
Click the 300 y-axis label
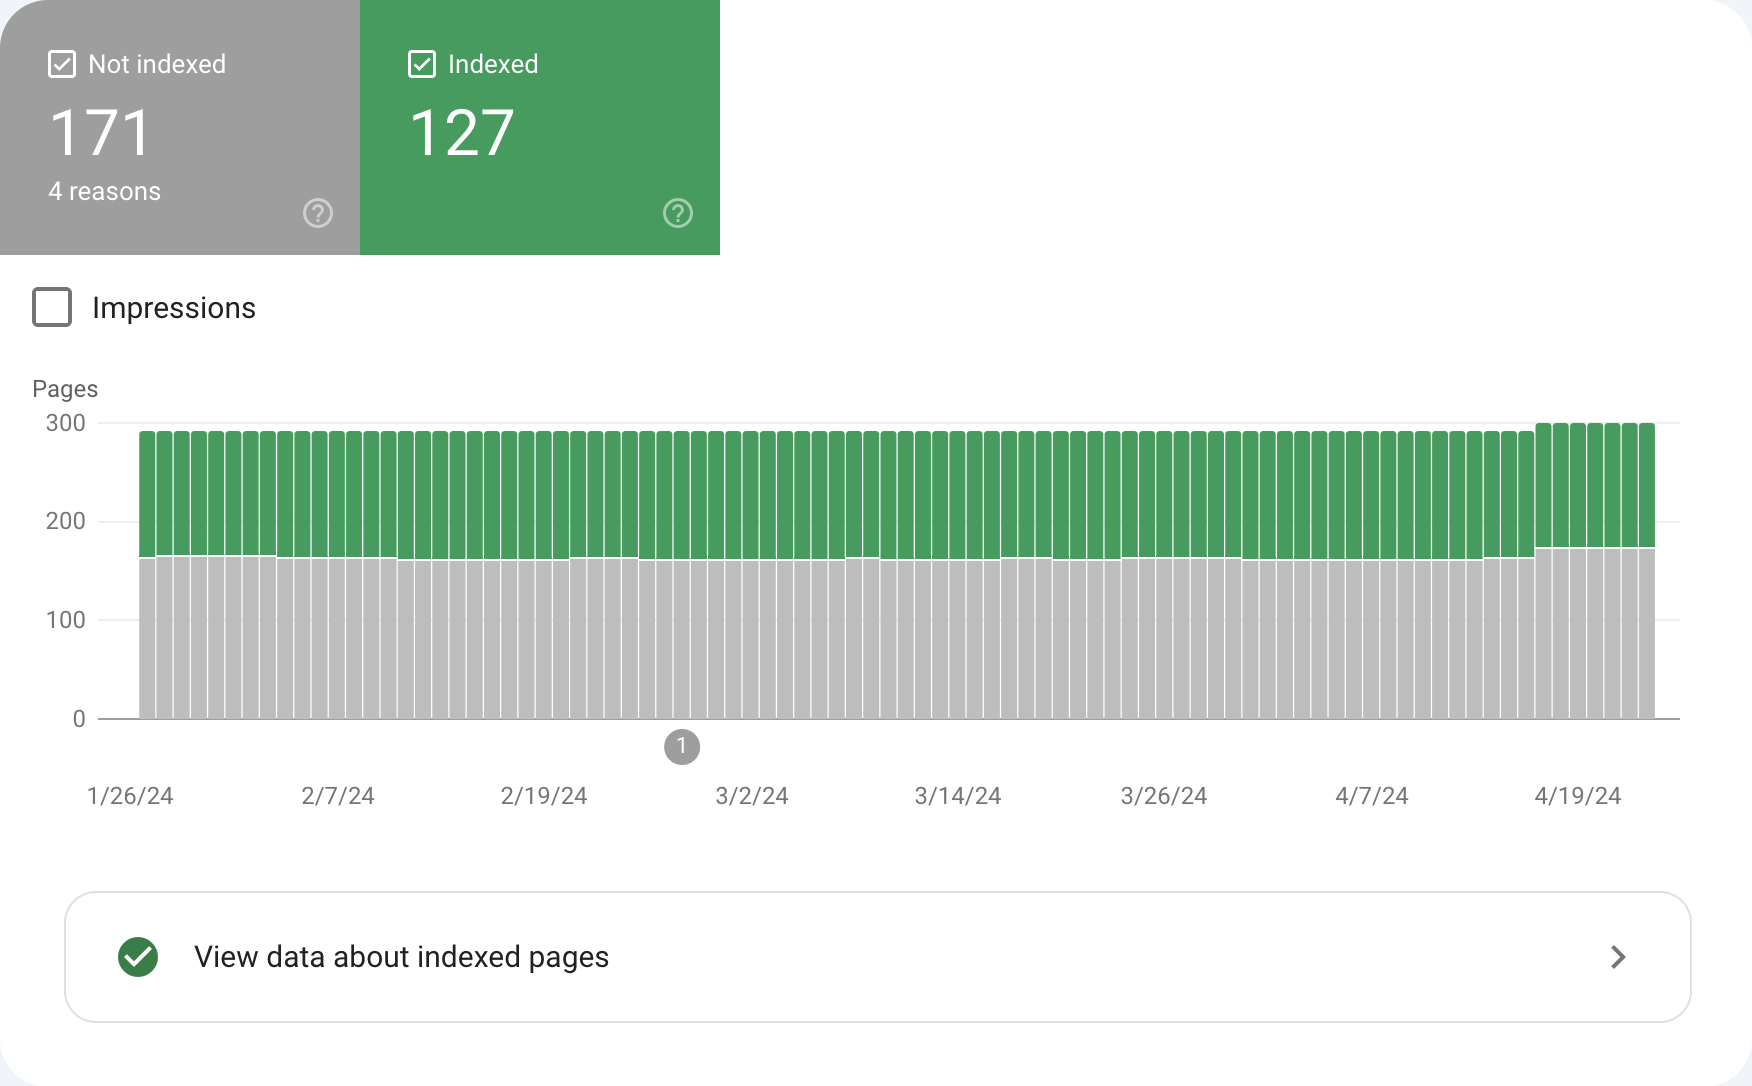[66, 423]
